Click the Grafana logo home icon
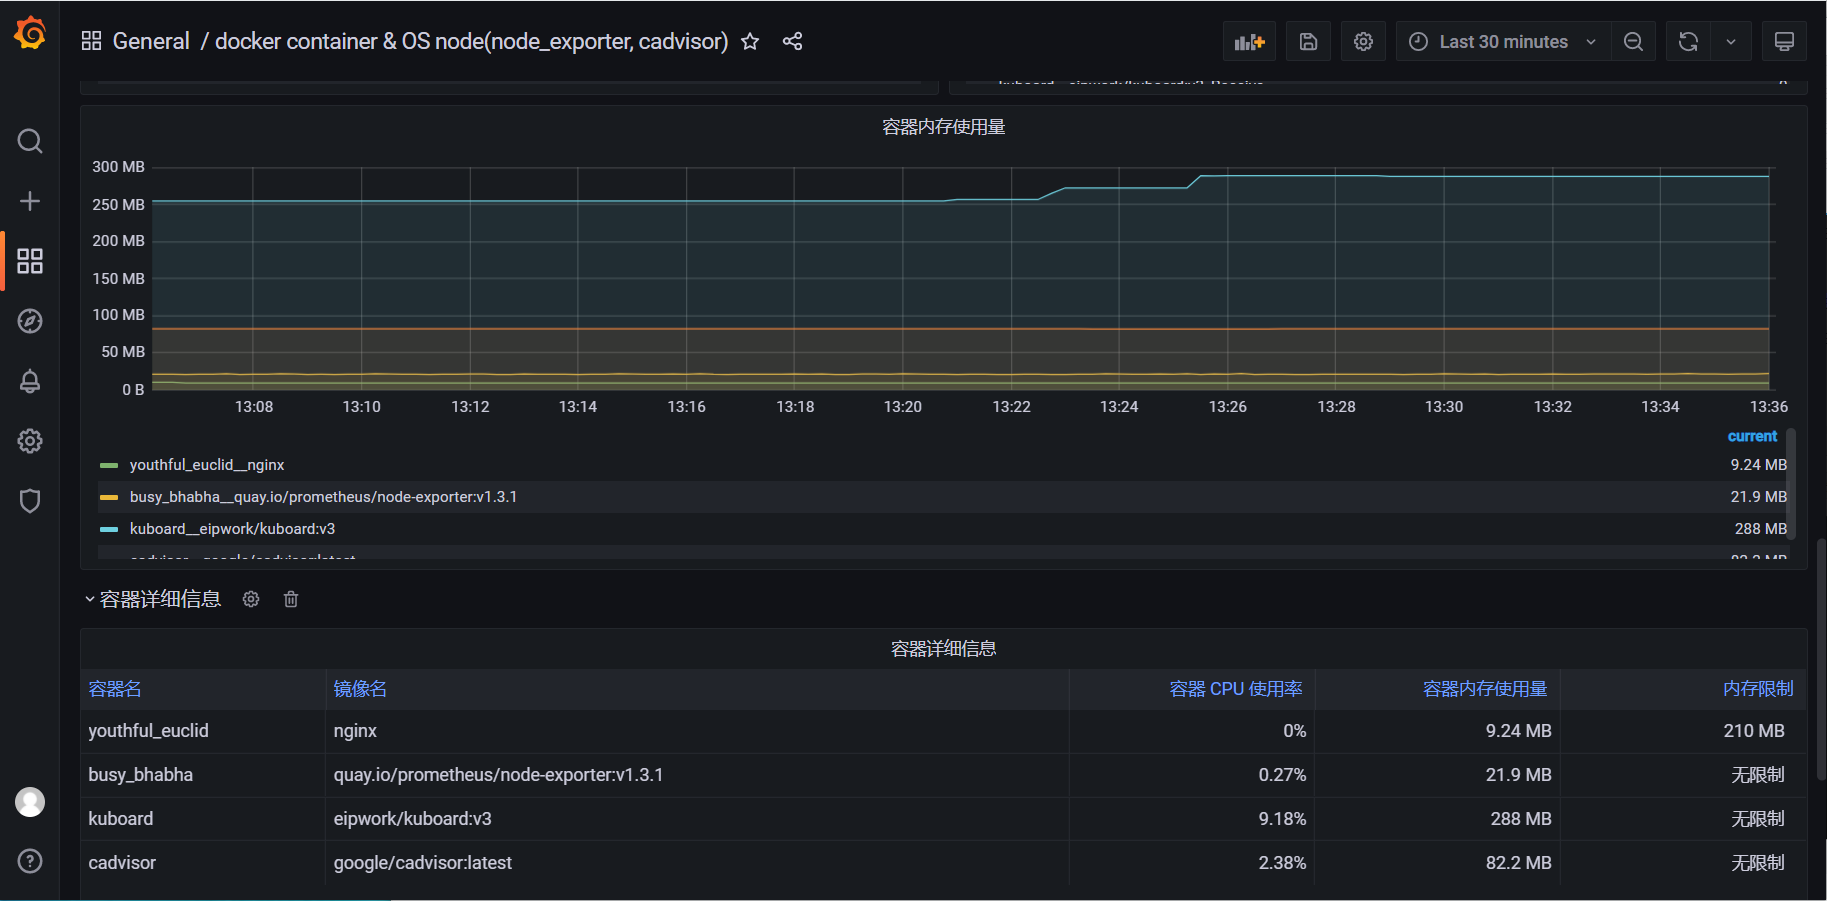Image resolution: width=1827 pixels, height=901 pixels. (30, 33)
